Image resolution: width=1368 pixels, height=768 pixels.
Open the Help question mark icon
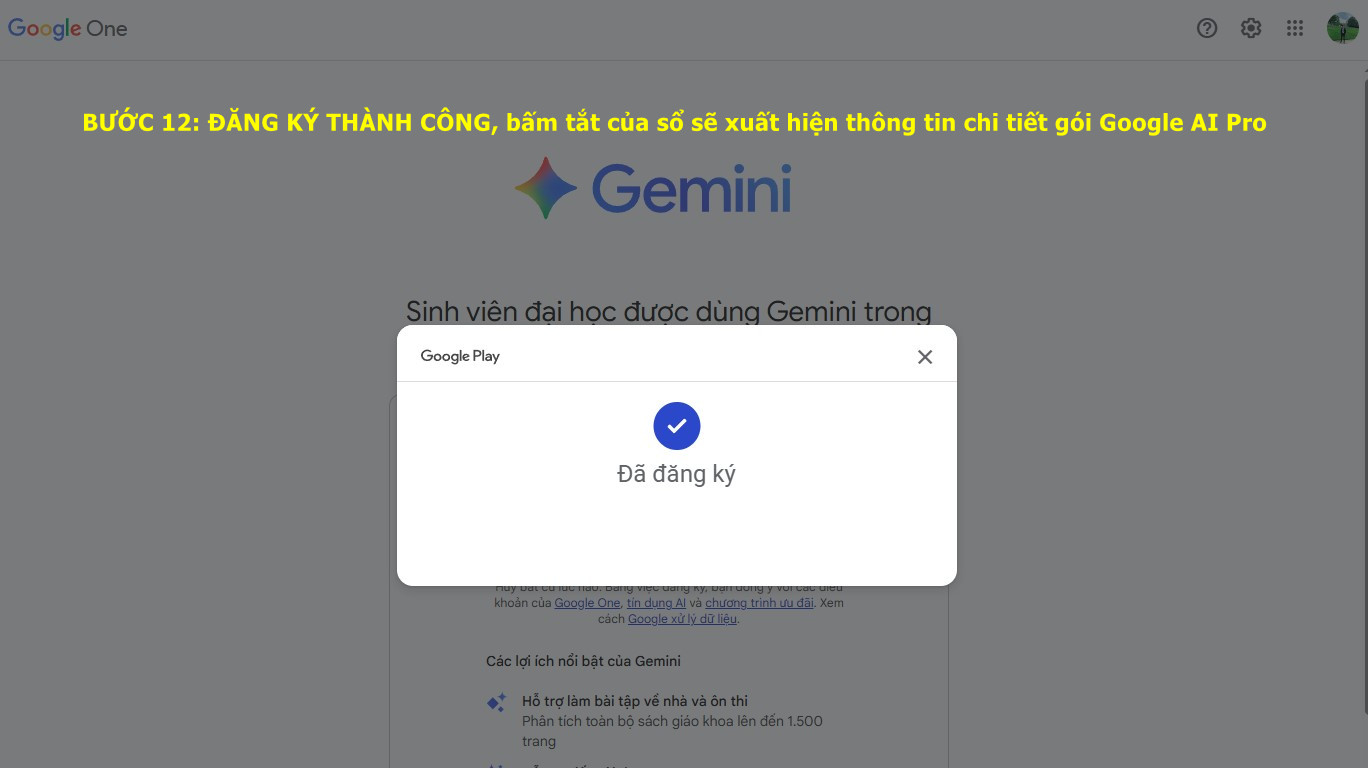(1207, 28)
